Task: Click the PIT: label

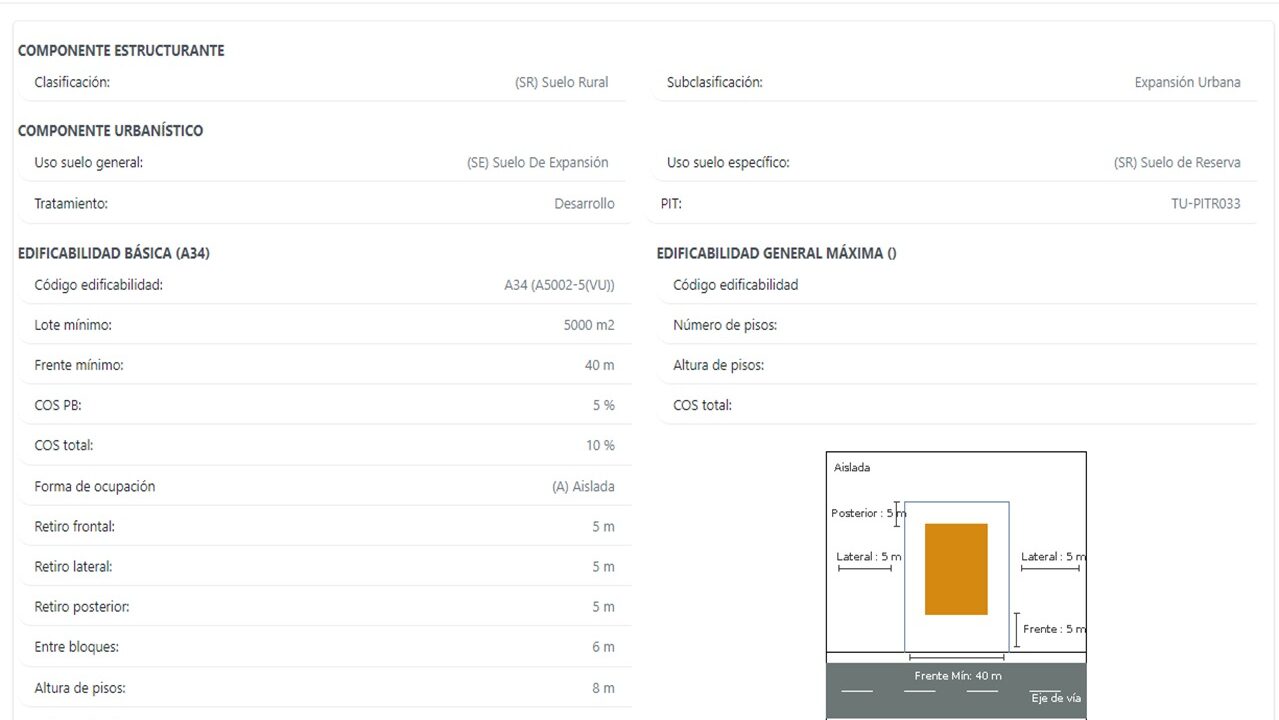Action: tap(671, 204)
